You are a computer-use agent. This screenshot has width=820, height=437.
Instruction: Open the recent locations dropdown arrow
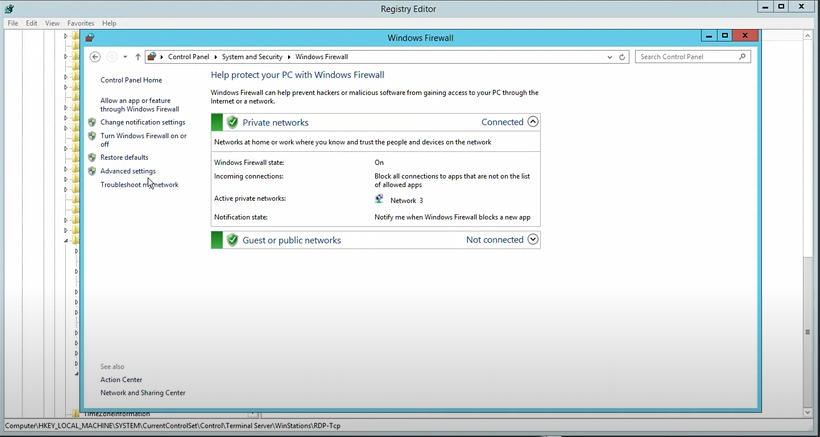[125, 57]
